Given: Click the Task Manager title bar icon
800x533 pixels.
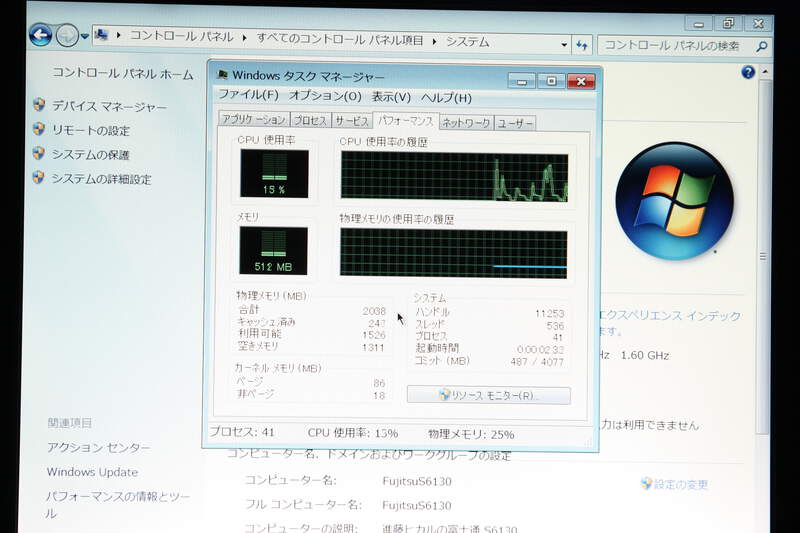Looking at the screenshot, I should (x=222, y=75).
